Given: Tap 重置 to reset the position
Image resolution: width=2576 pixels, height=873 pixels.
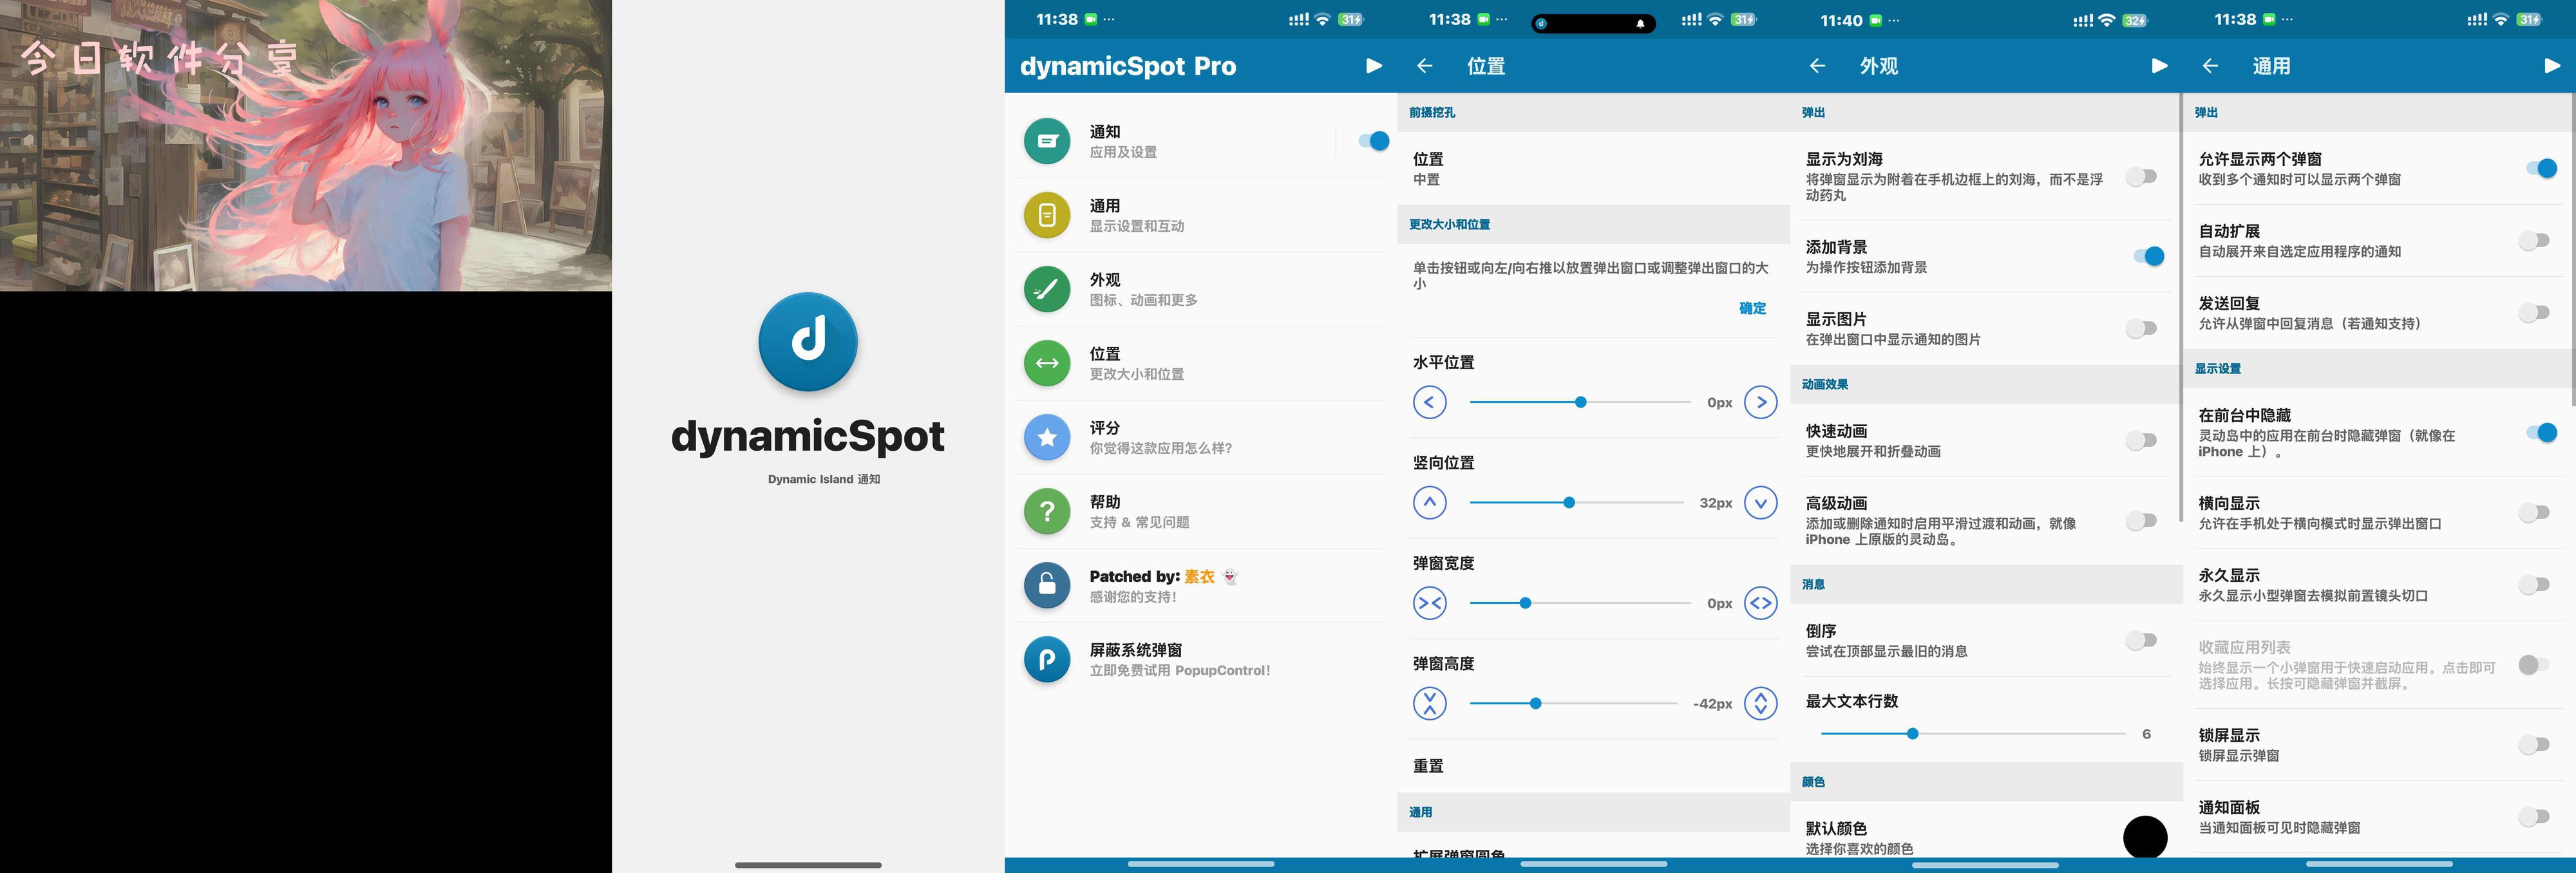Looking at the screenshot, I should (1428, 766).
